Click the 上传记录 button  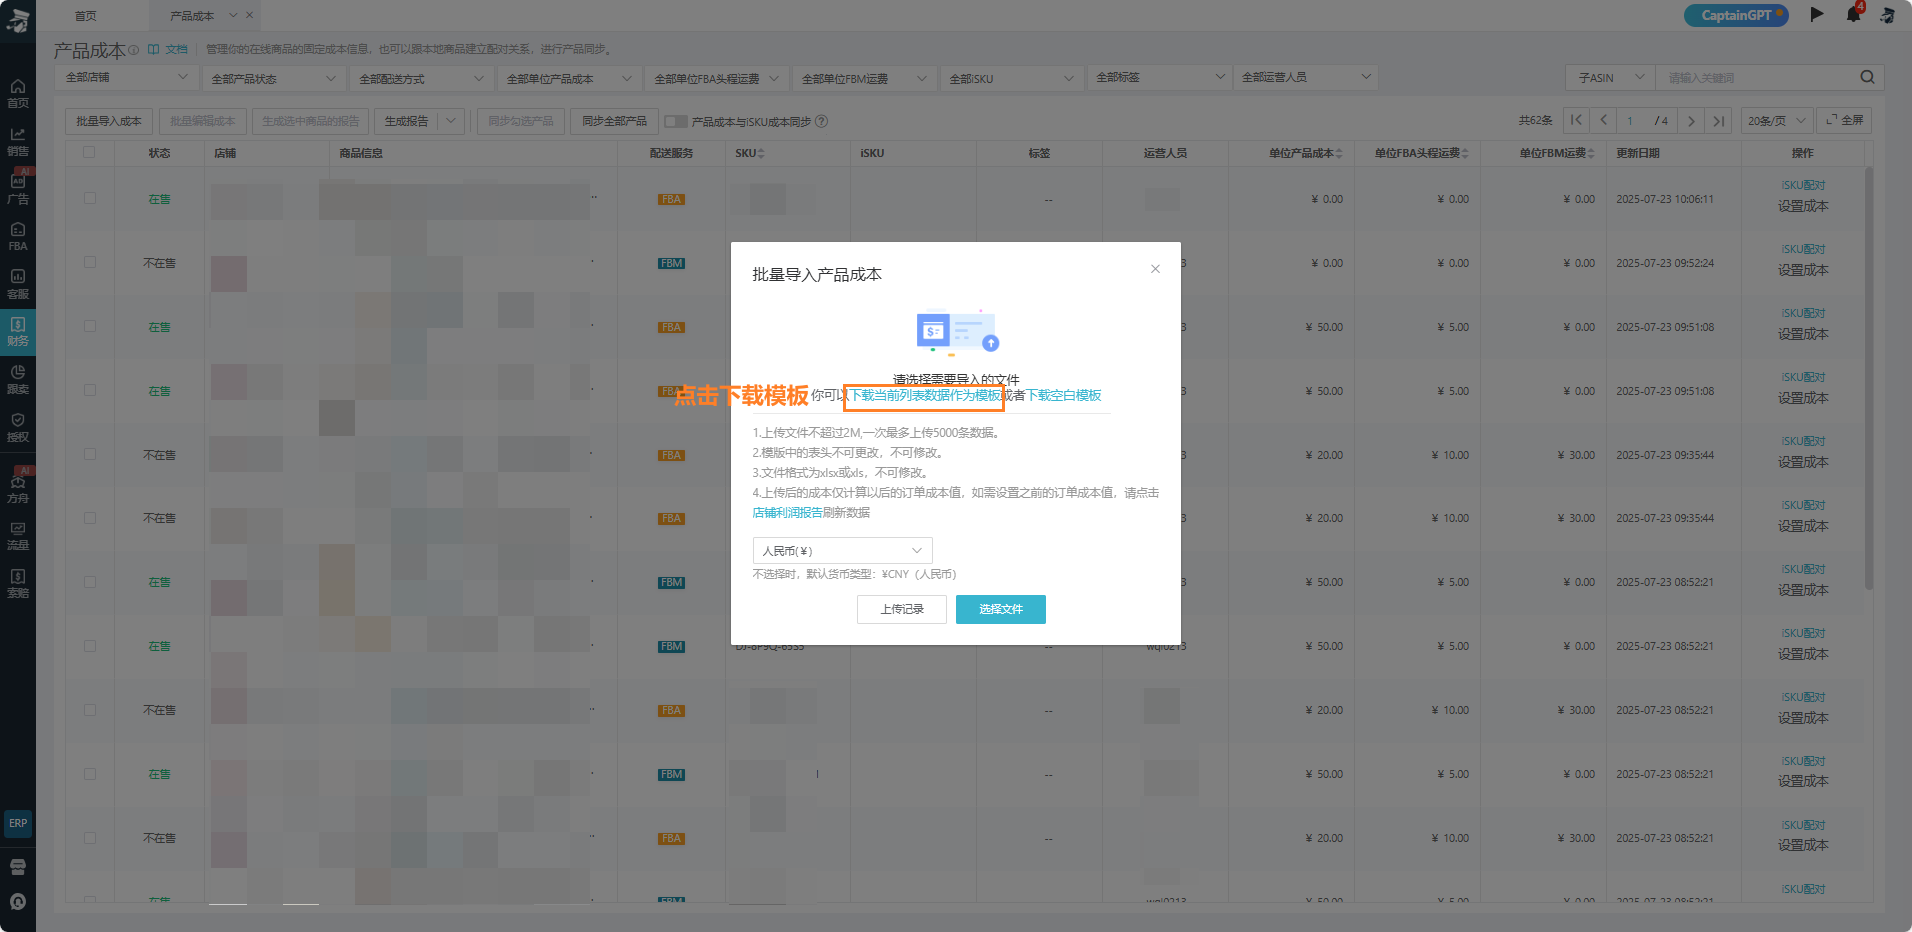902,609
